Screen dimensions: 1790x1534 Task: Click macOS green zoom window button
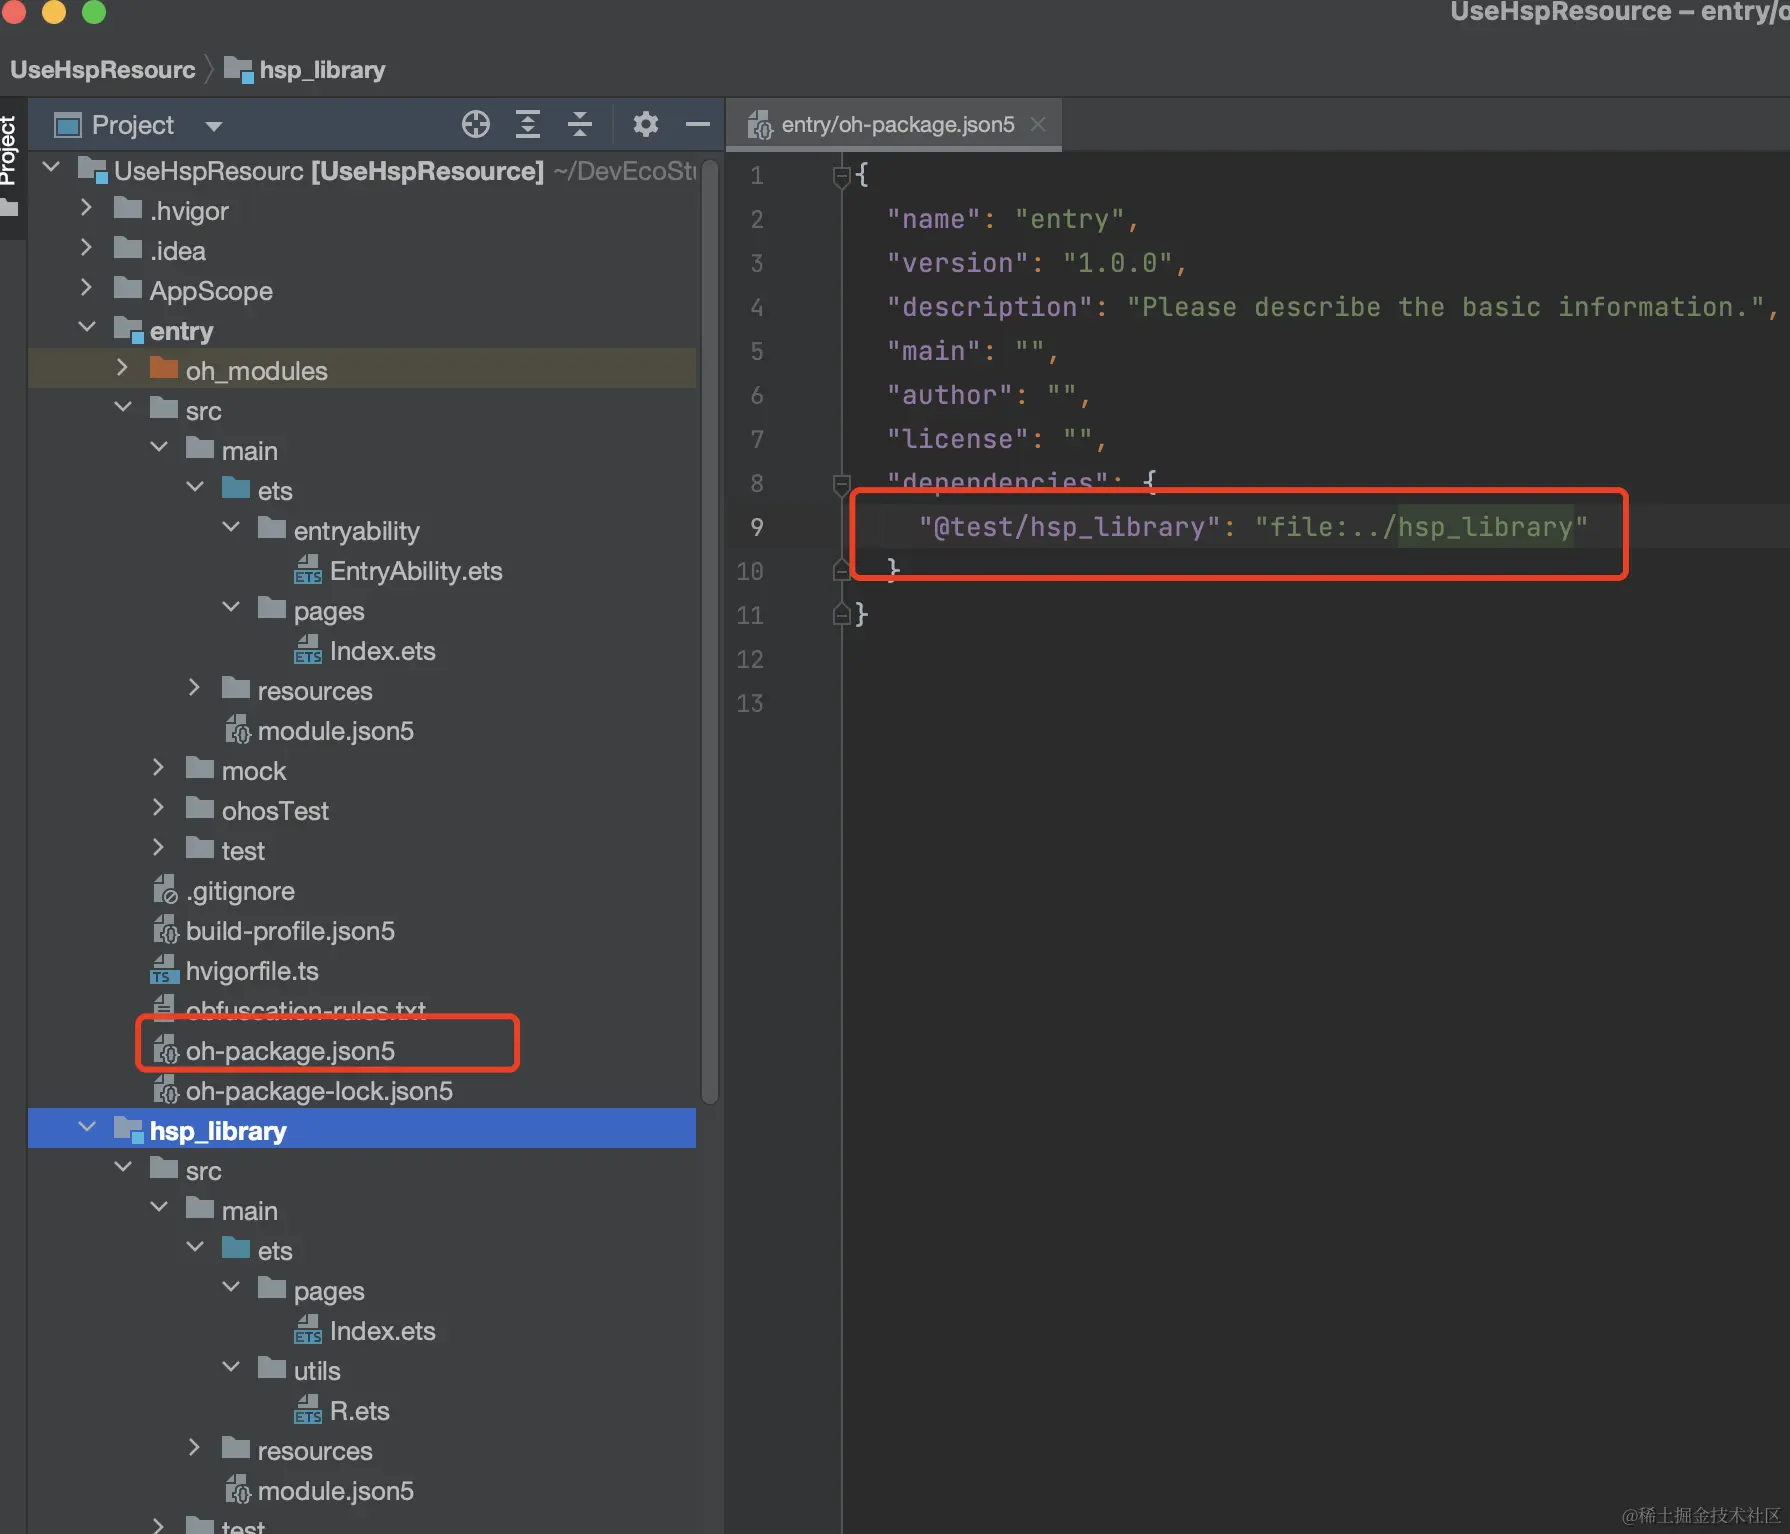pyautogui.click(x=94, y=10)
